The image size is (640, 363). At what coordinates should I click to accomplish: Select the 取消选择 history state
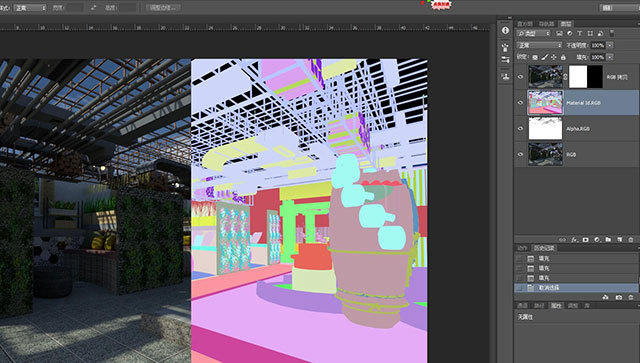576,288
